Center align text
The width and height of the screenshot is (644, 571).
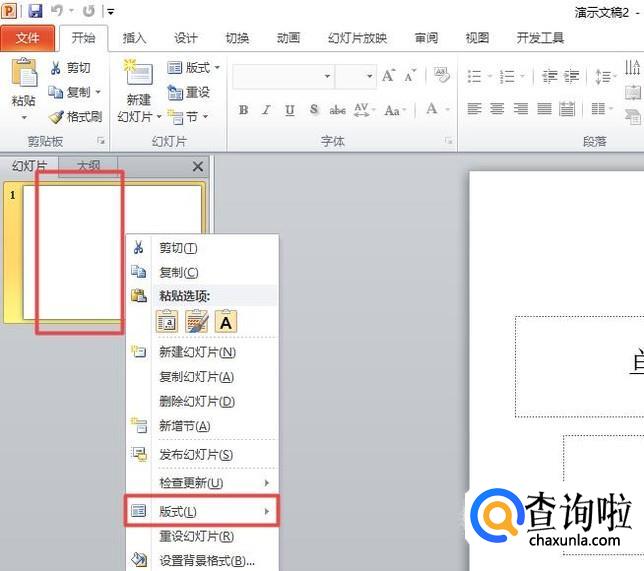[x=497, y=109]
